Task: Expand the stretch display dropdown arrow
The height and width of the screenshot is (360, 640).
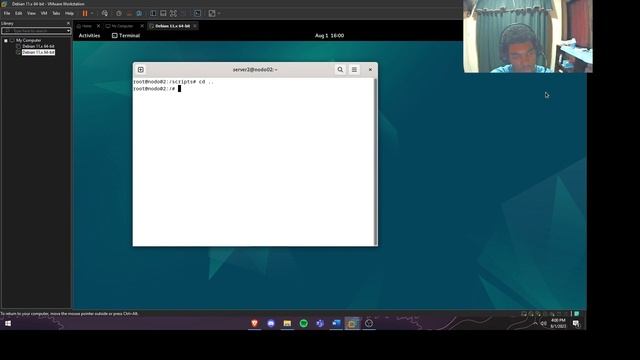Action: (219, 13)
